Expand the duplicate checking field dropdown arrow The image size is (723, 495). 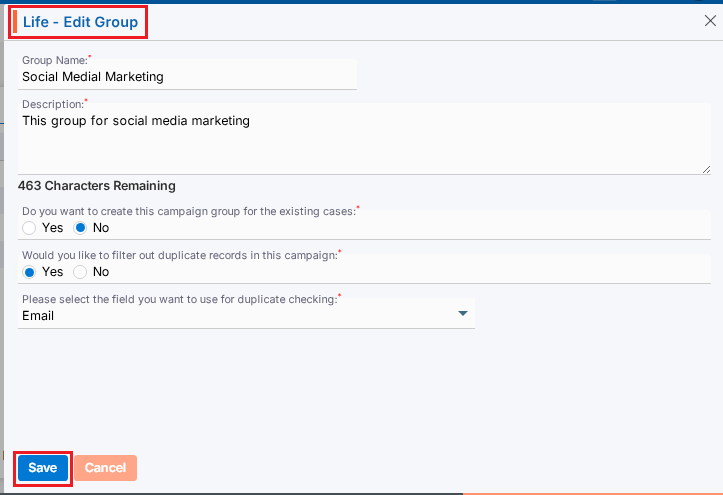coord(462,315)
